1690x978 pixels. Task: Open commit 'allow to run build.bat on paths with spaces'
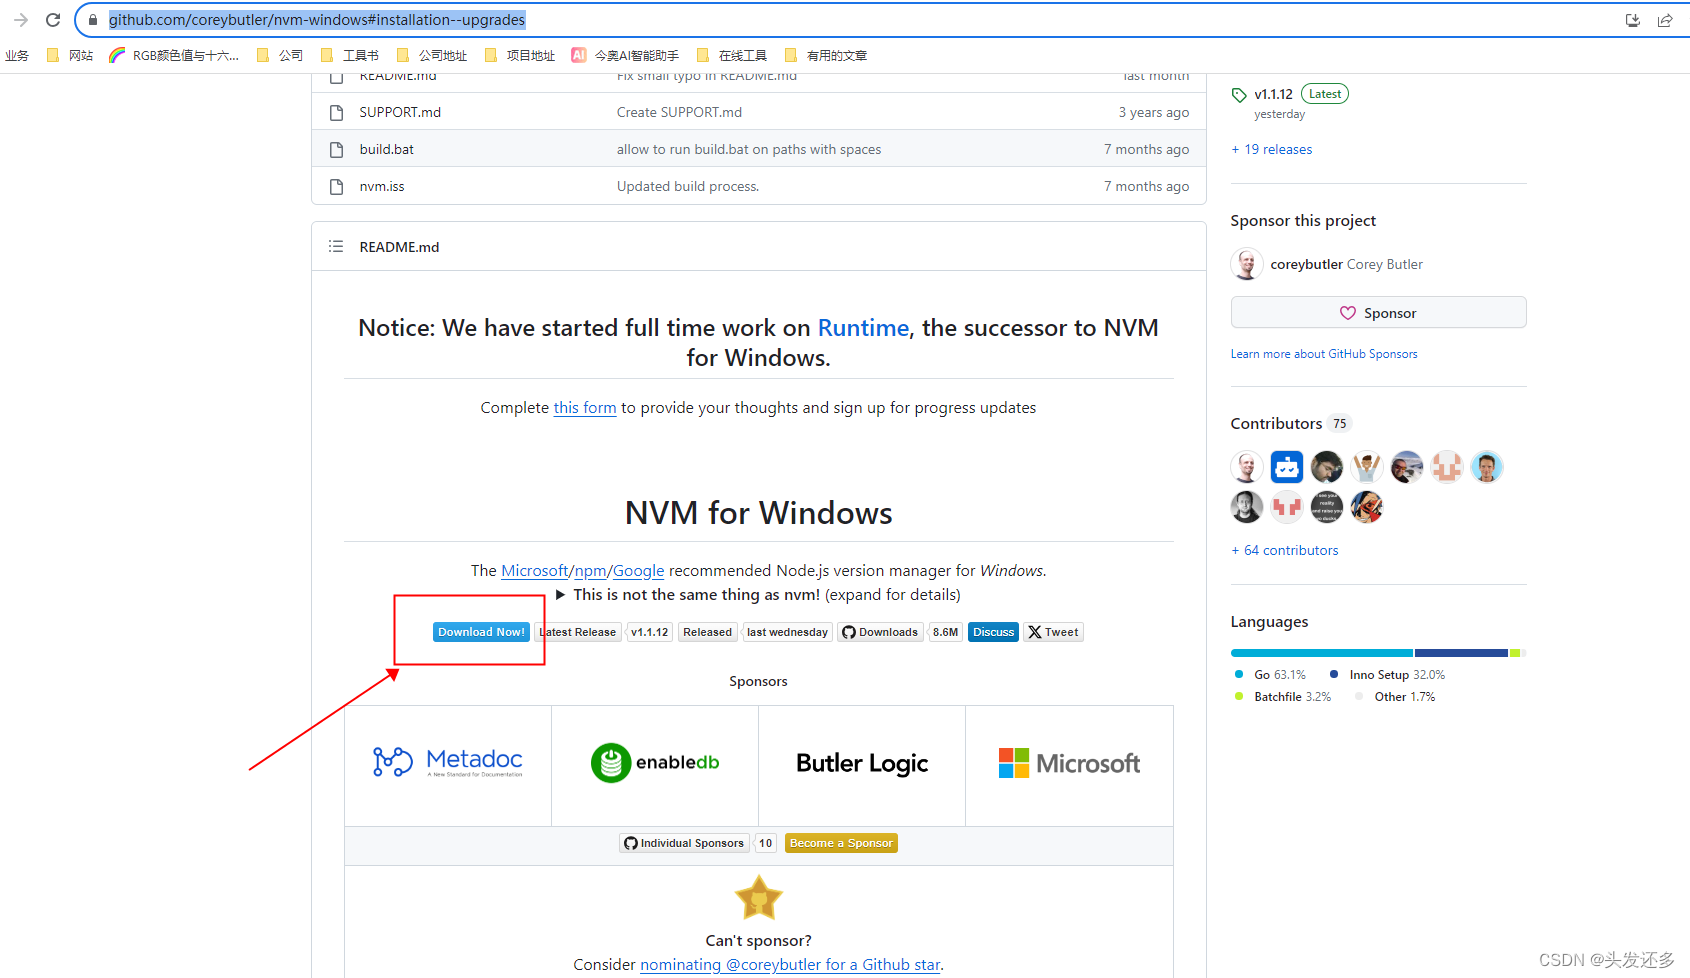(749, 149)
